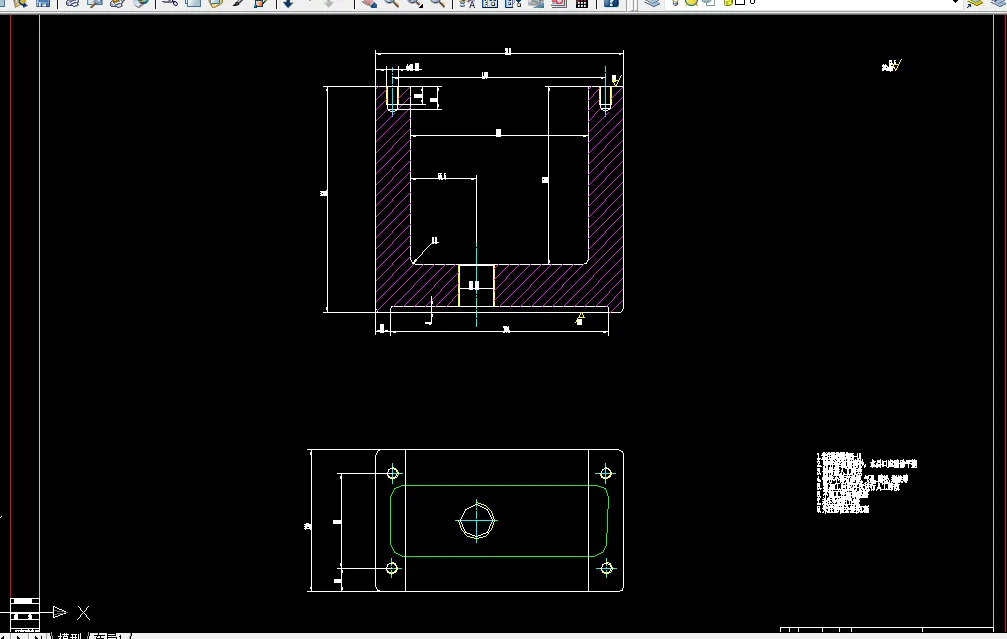Screen dimensions: 1007x639
Task: Open the Tool Palettes window icon
Action: click(512, 3)
